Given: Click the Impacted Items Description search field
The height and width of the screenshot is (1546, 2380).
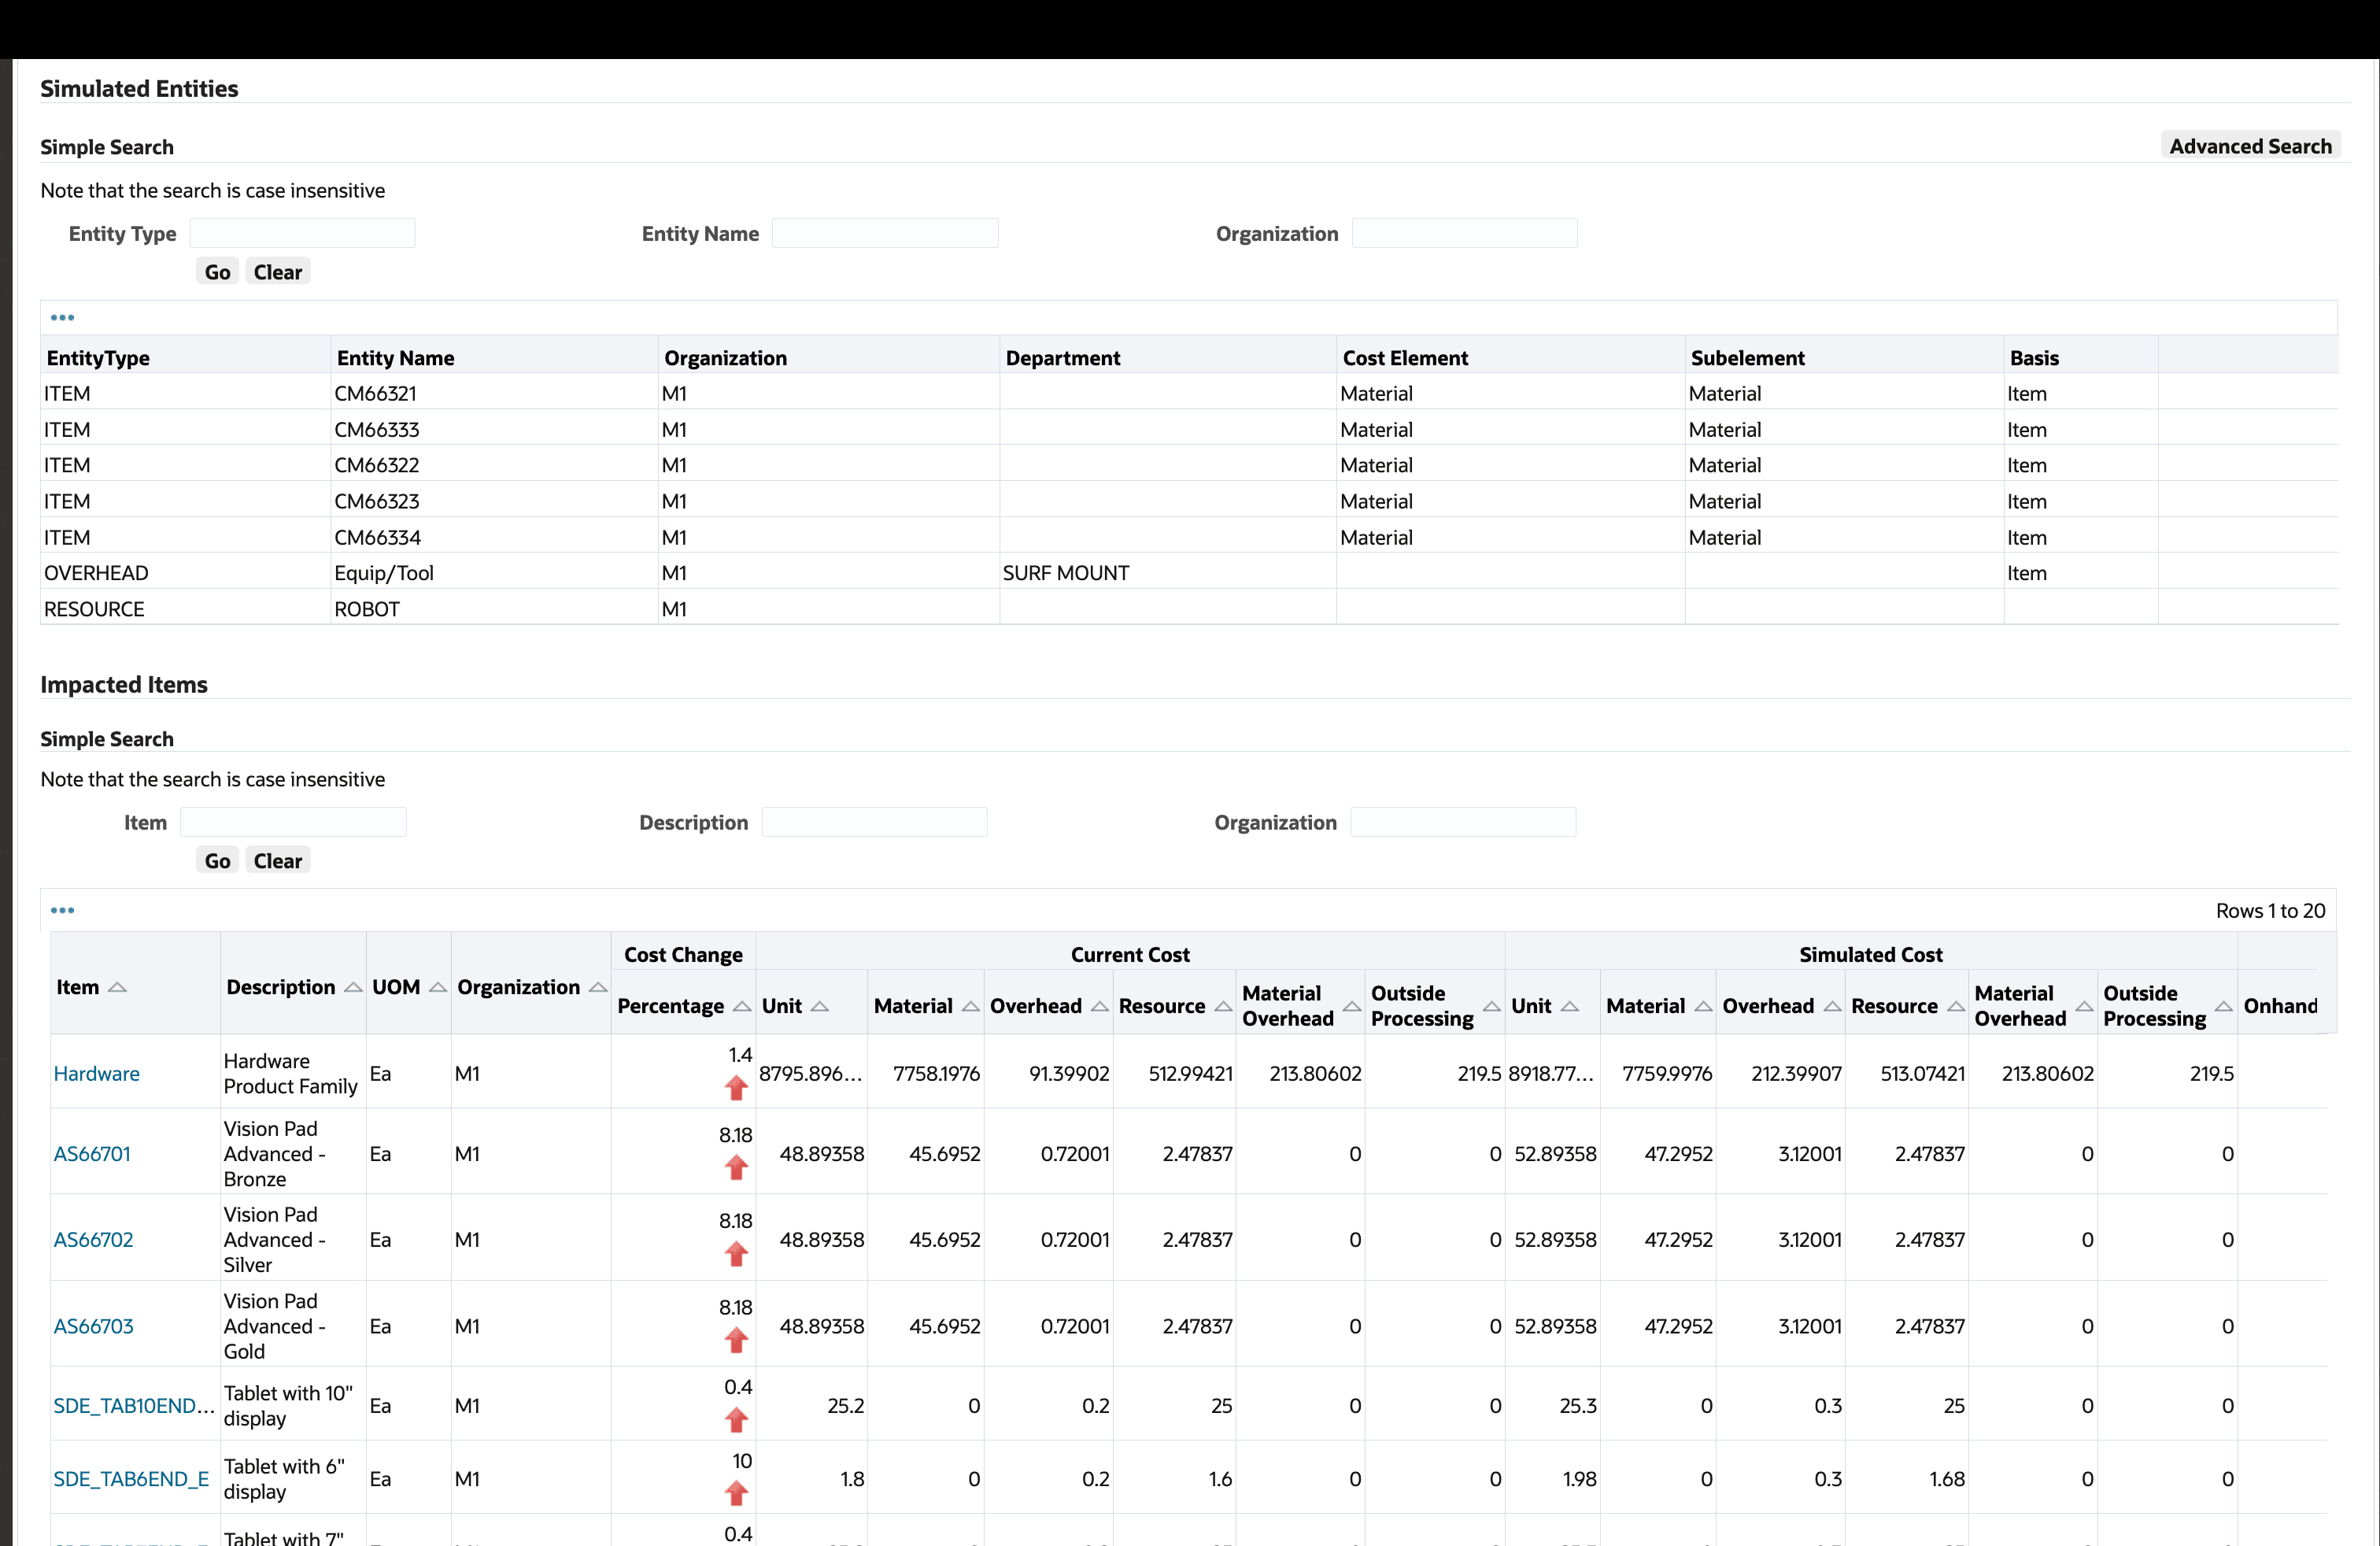Looking at the screenshot, I should [874, 822].
